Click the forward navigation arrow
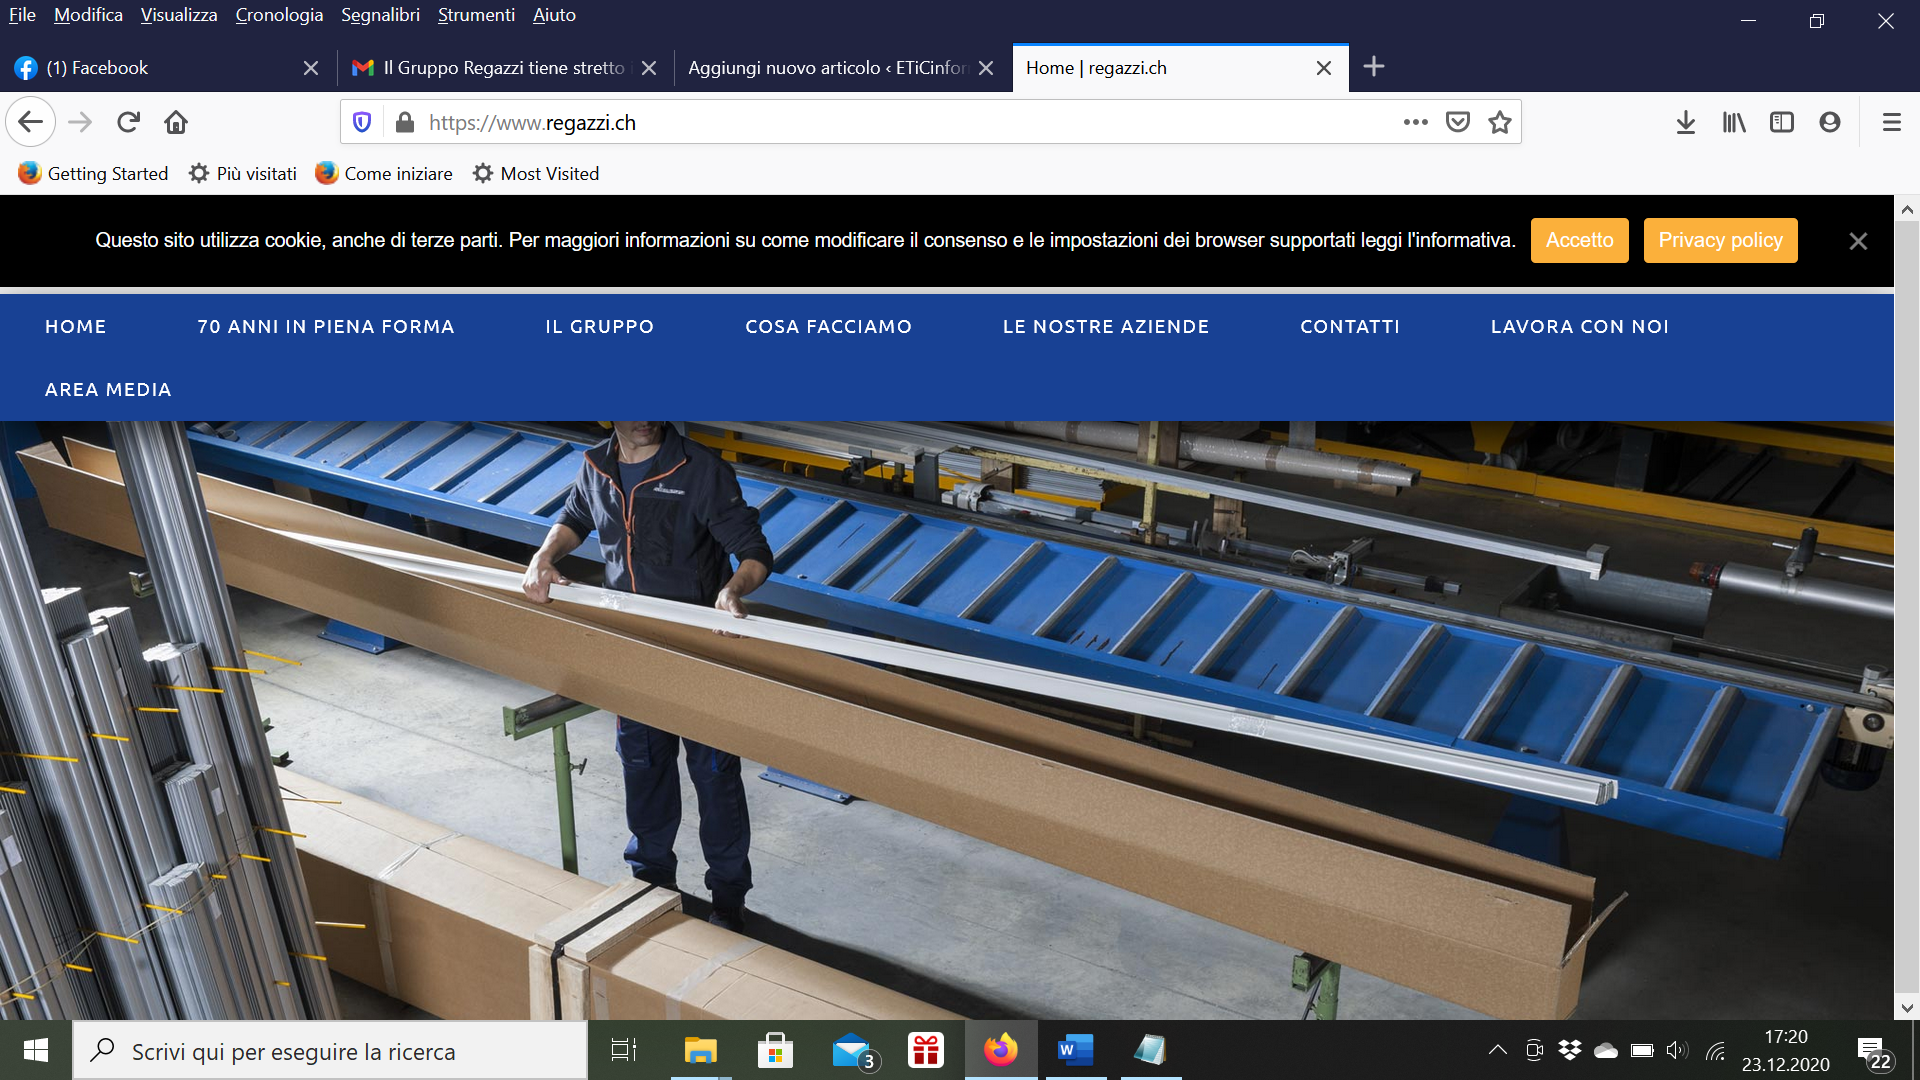Screen dimensions: 1920x1080 (x=80, y=122)
